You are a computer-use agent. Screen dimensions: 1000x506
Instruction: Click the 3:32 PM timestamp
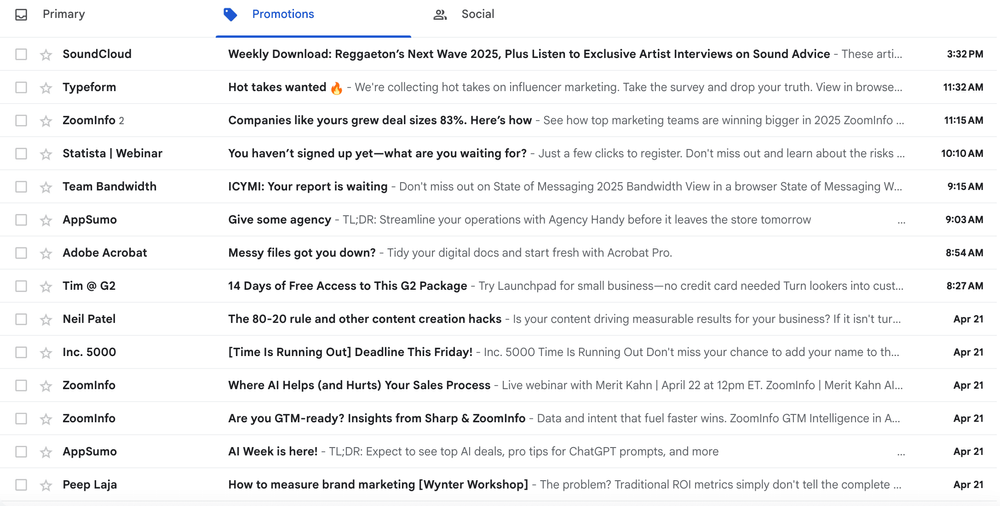[x=965, y=54]
